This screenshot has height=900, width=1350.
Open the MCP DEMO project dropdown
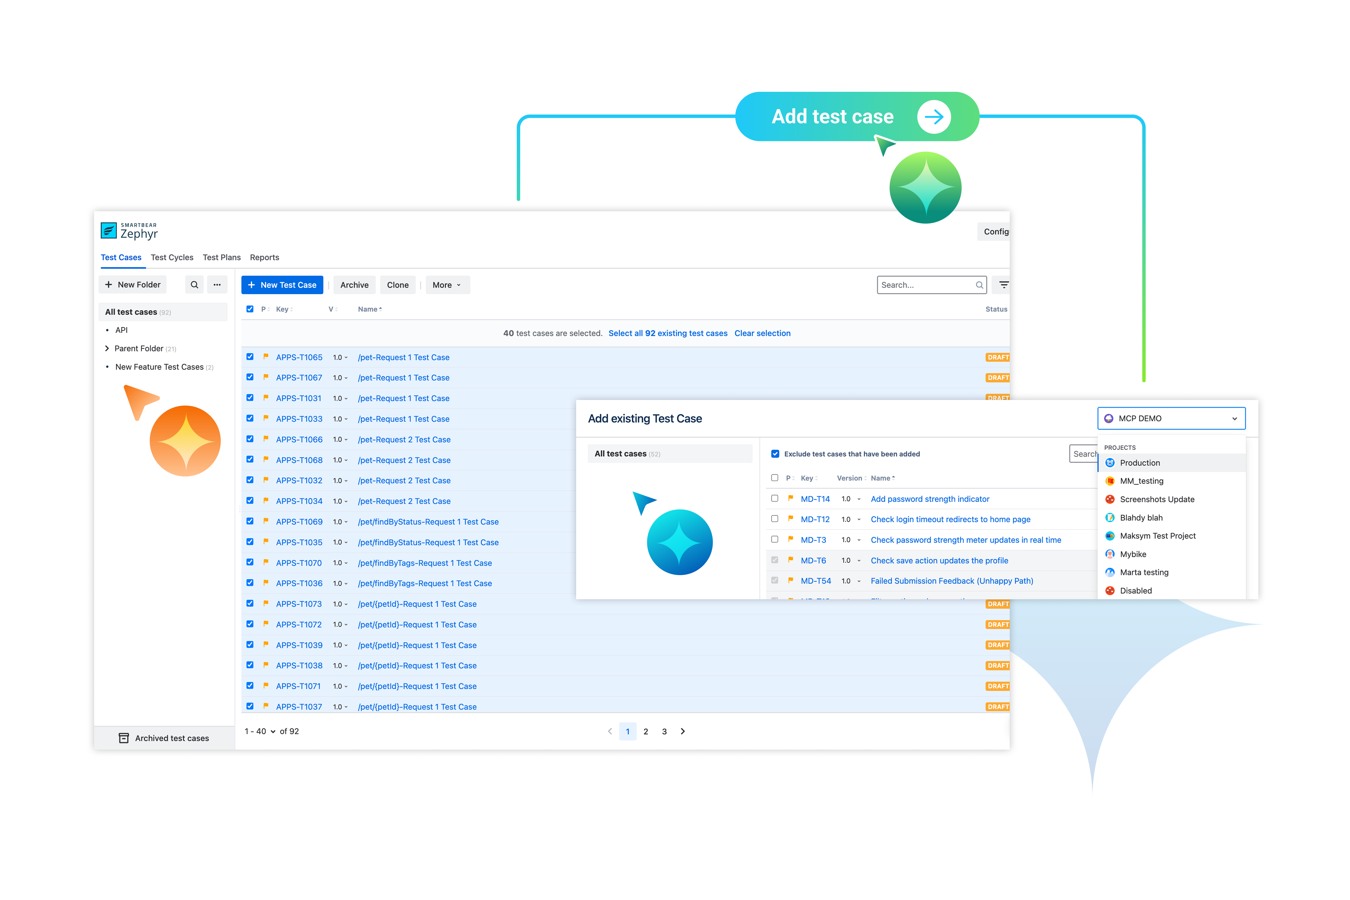click(1171, 419)
